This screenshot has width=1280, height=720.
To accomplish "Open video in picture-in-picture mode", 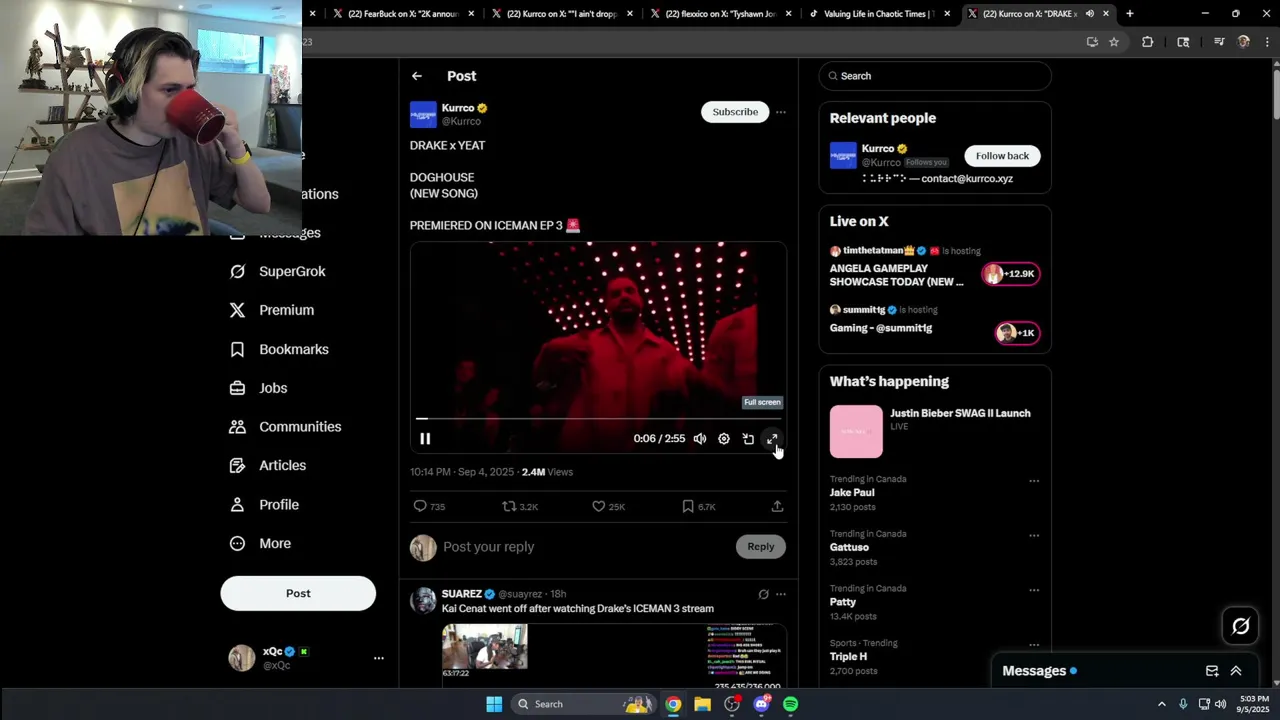I will [748, 439].
